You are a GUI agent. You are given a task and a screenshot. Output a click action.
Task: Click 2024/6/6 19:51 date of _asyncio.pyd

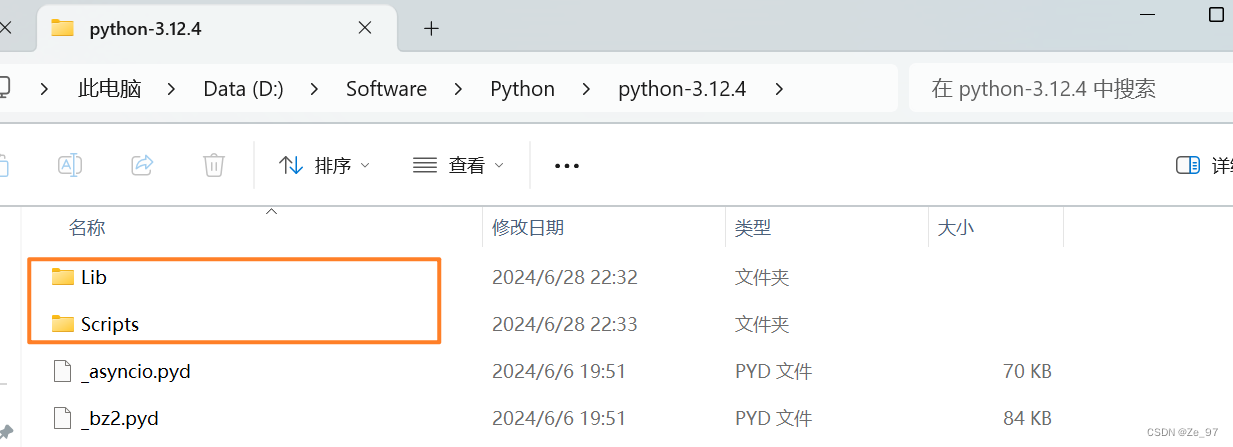[559, 372]
